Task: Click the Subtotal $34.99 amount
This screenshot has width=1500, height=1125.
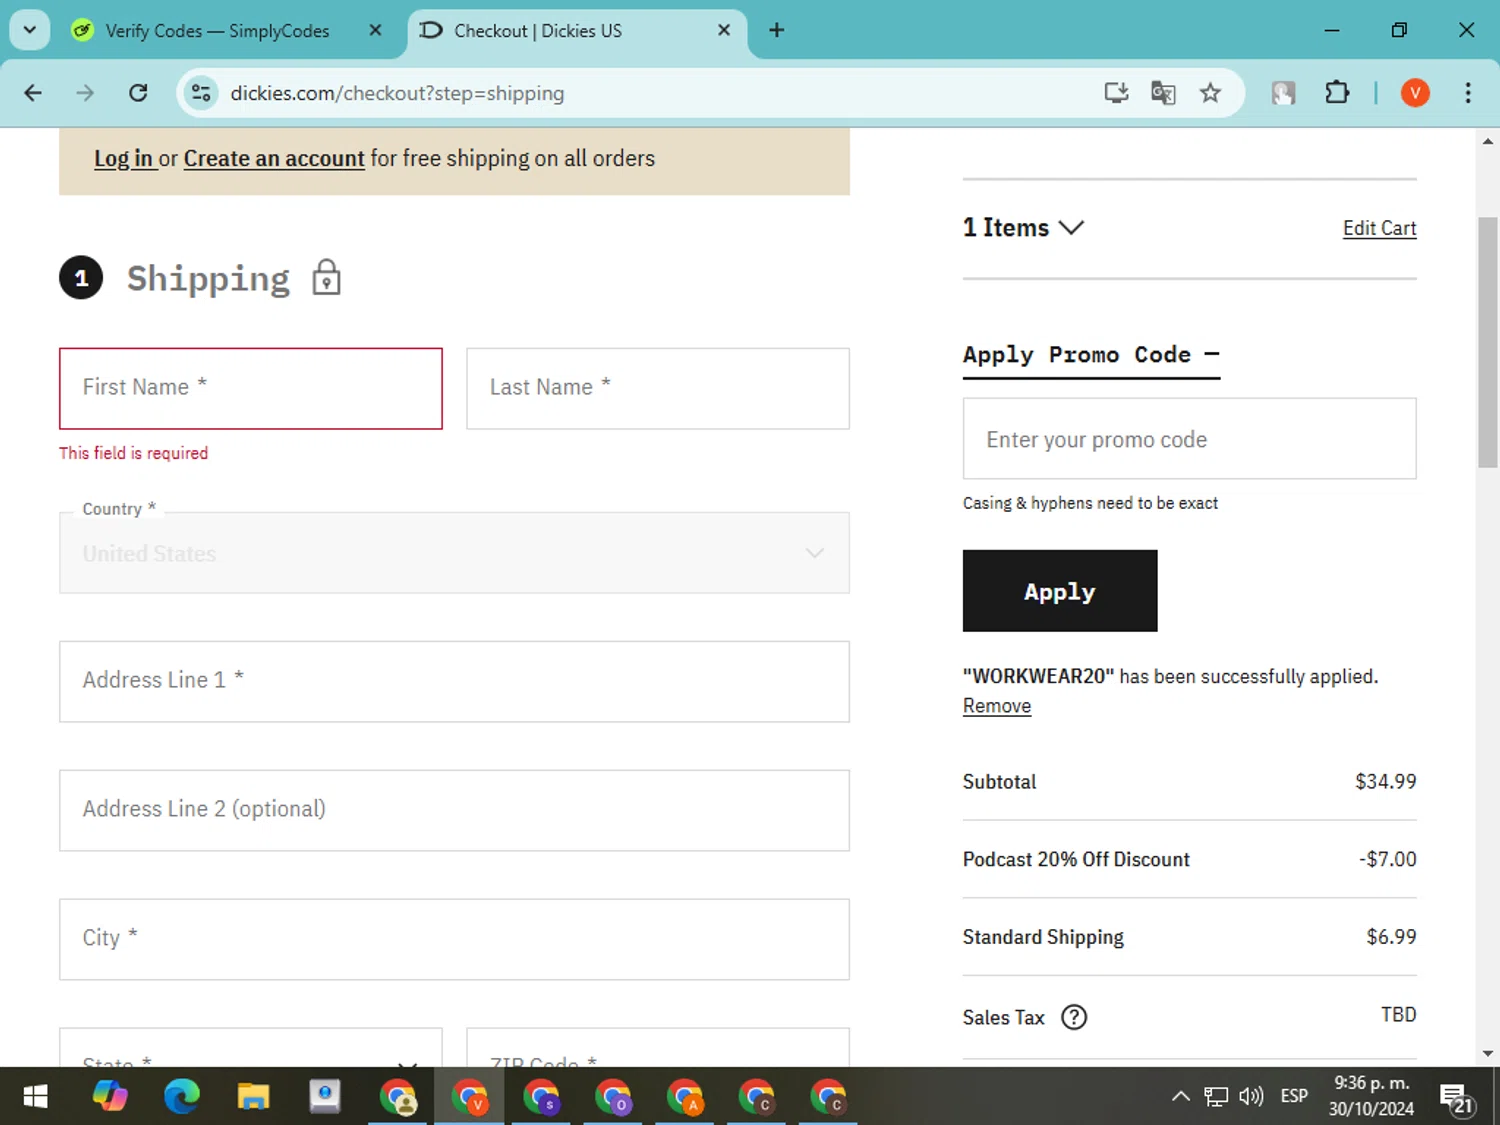Action: tap(1385, 782)
